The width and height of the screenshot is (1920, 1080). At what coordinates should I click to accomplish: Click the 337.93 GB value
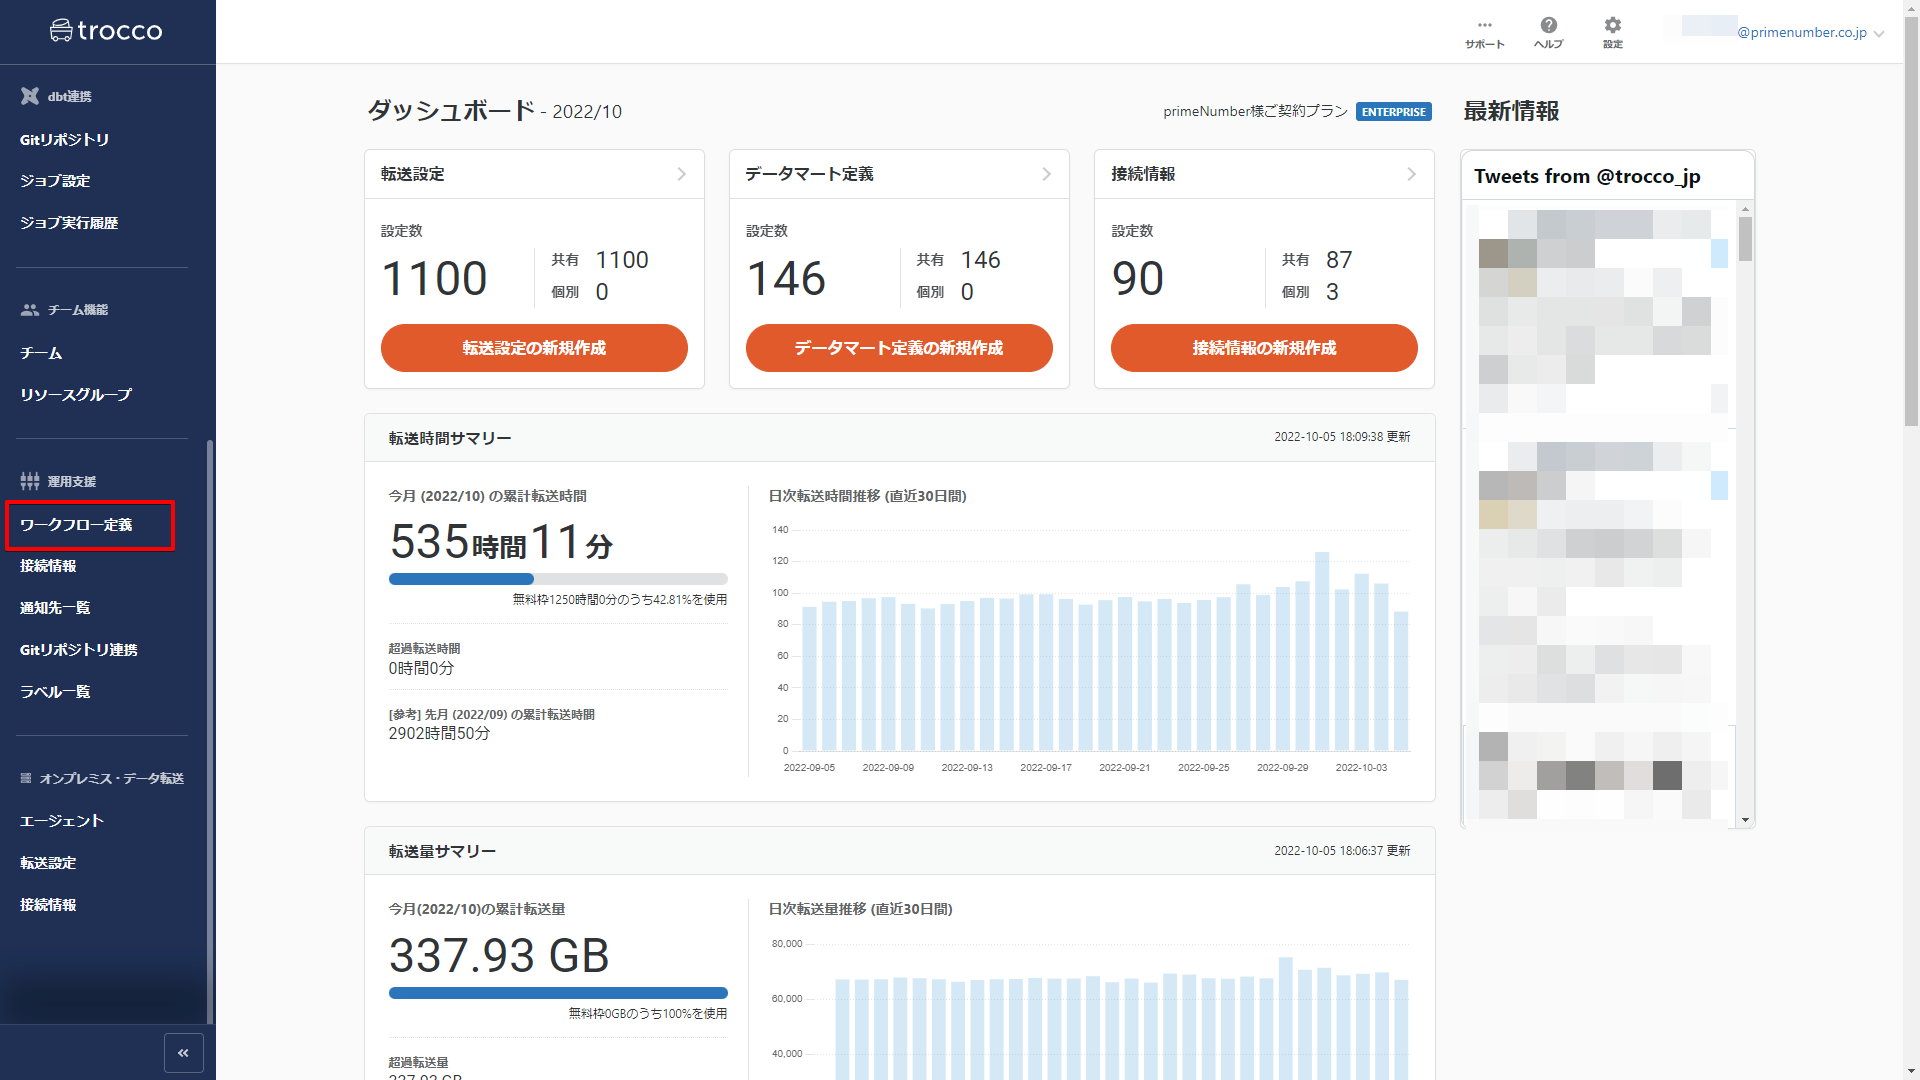[x=499, y=955]
